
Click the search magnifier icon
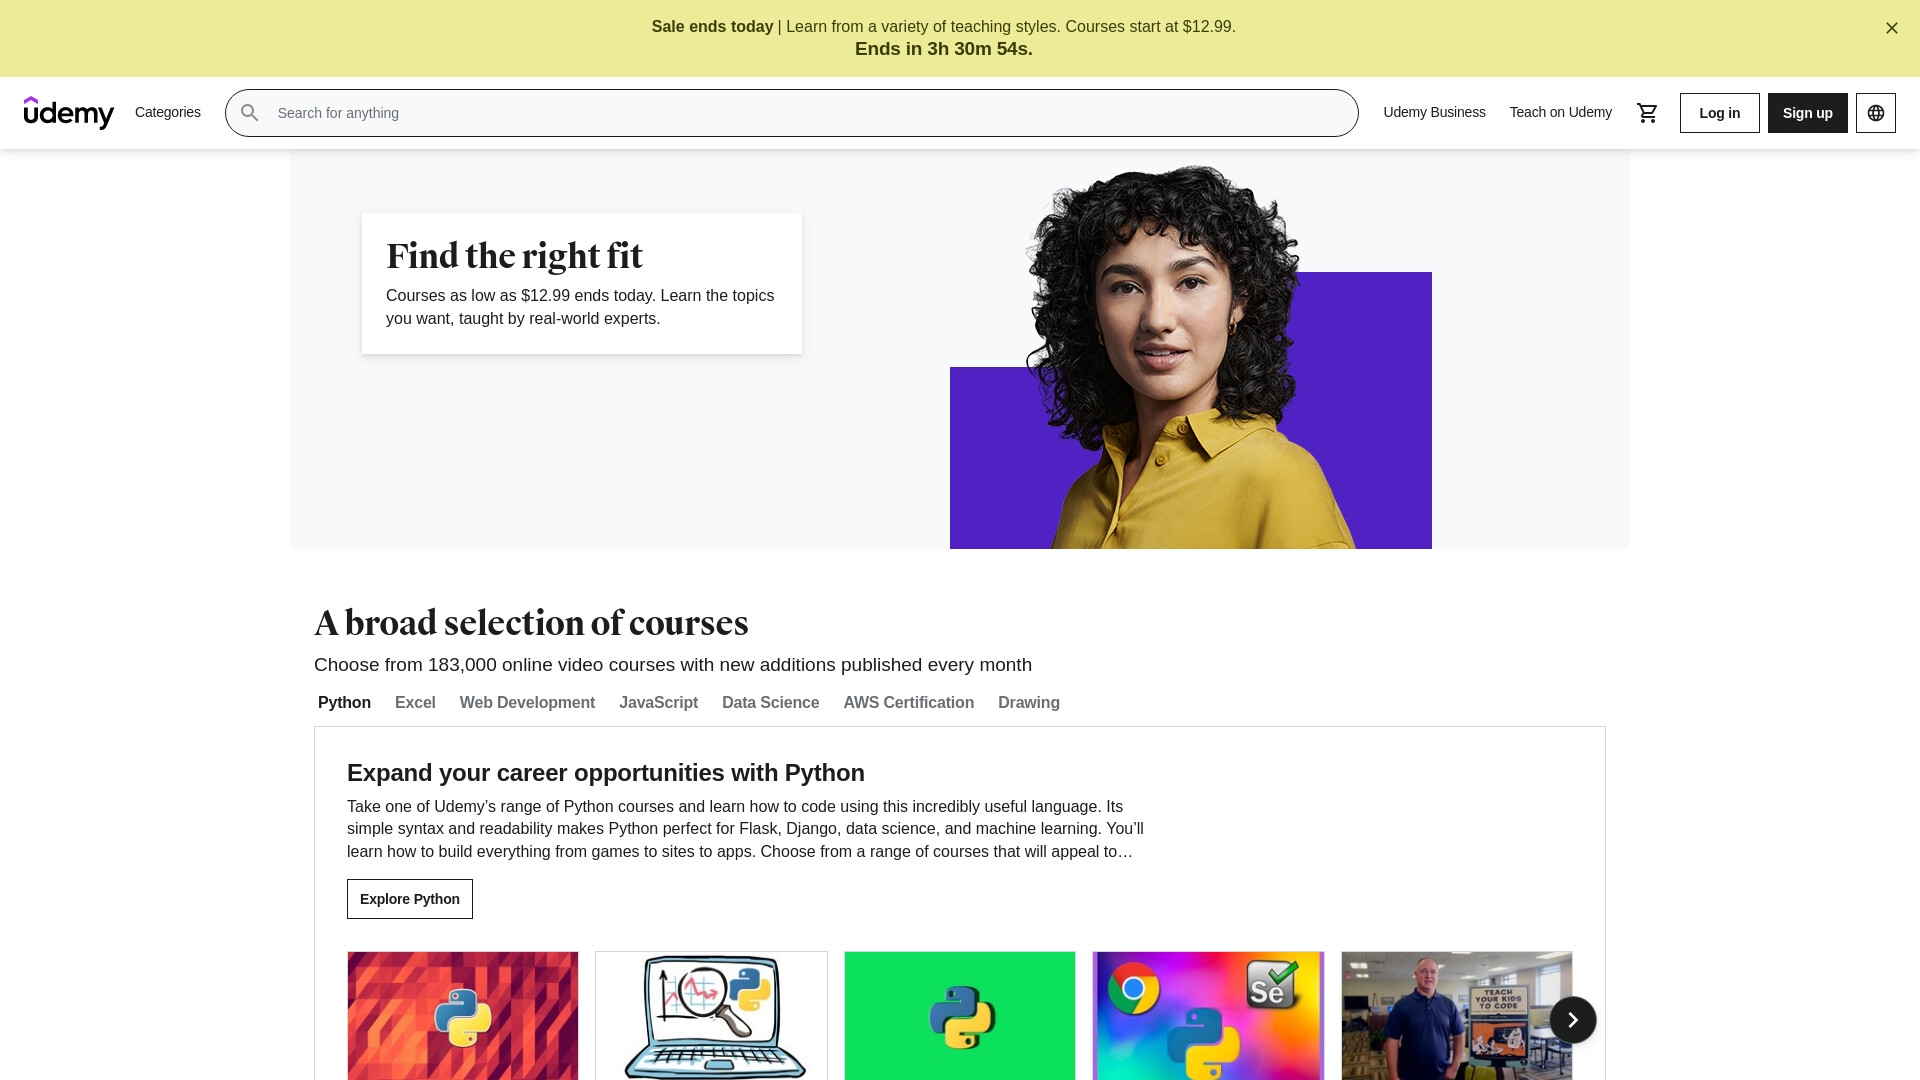tap(250, 113)
